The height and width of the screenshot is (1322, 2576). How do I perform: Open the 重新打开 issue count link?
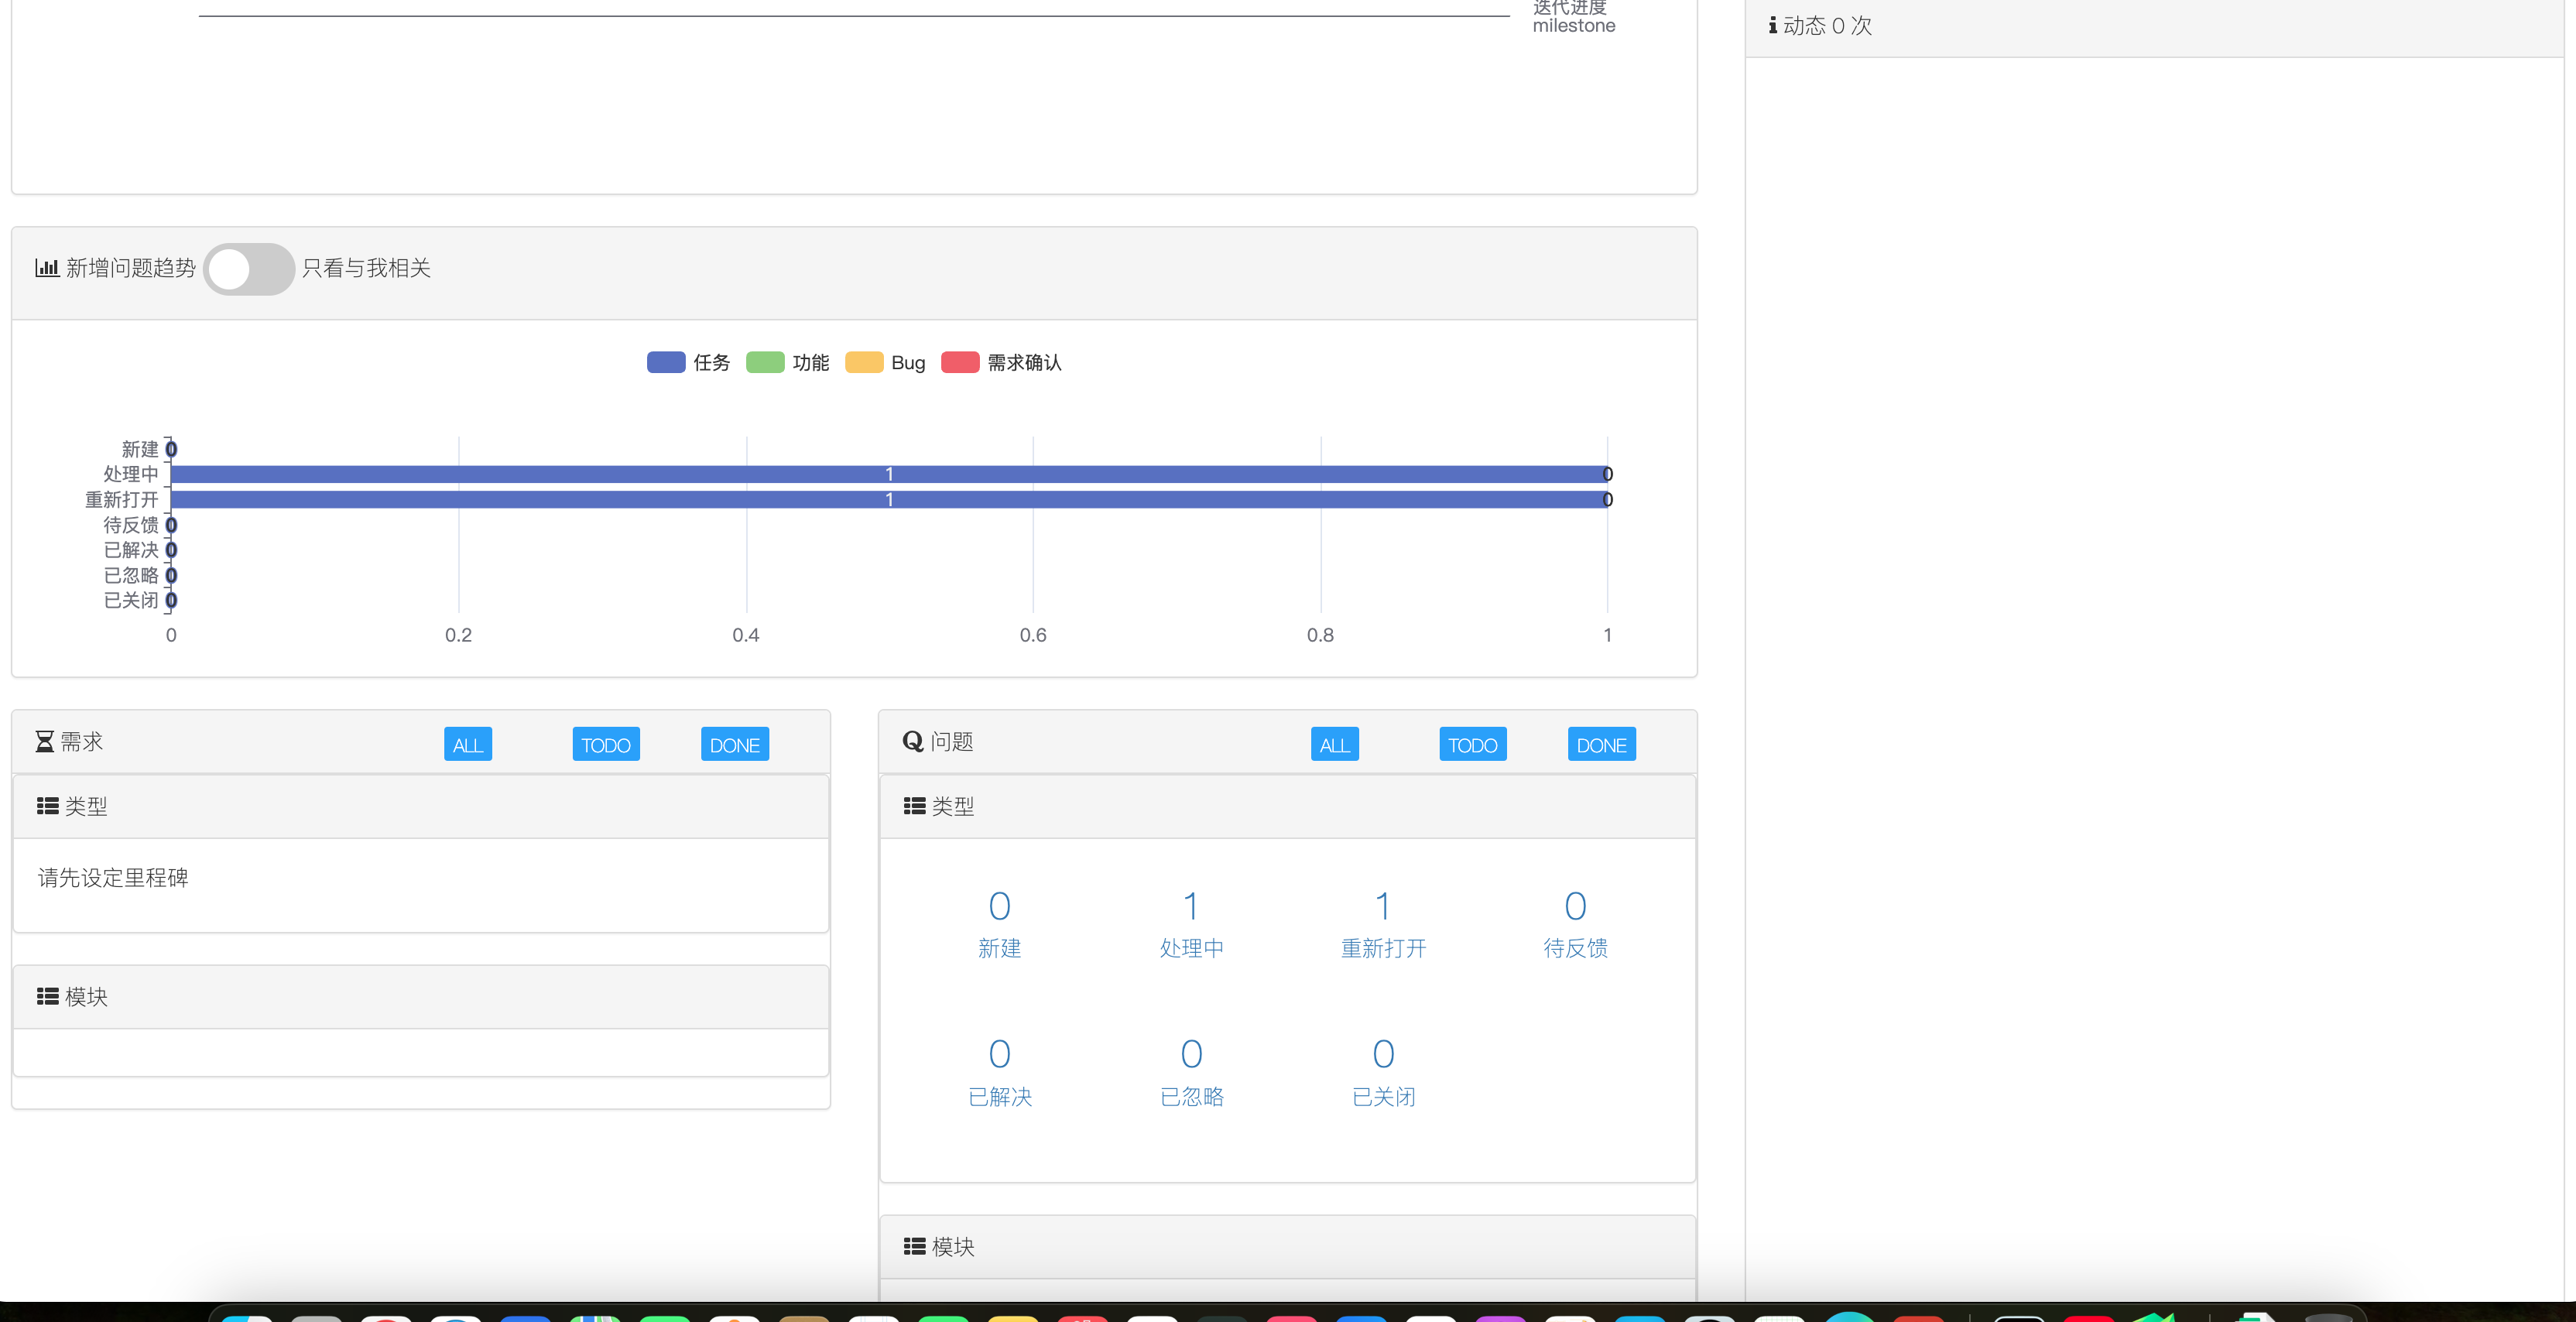(x=1384, y=924)
